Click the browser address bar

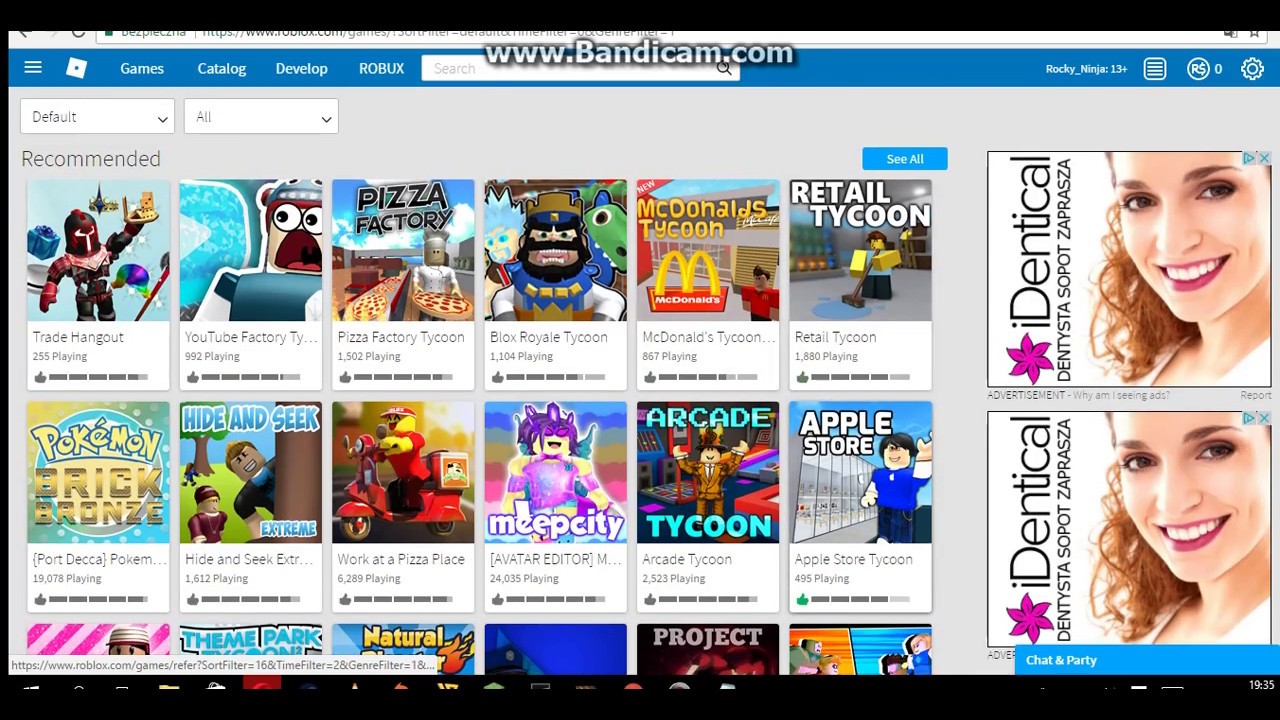pos(680,33)
